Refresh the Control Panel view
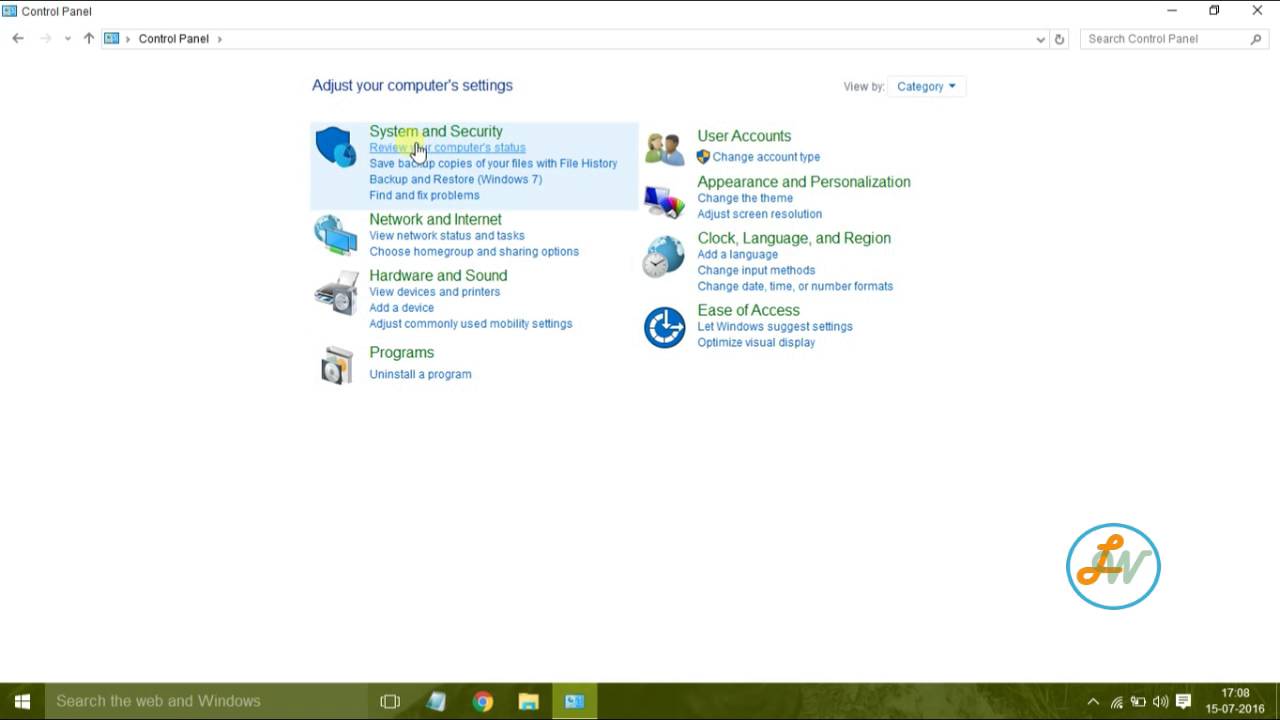Screen dimensions: 1280x720 click(1060, 39)
